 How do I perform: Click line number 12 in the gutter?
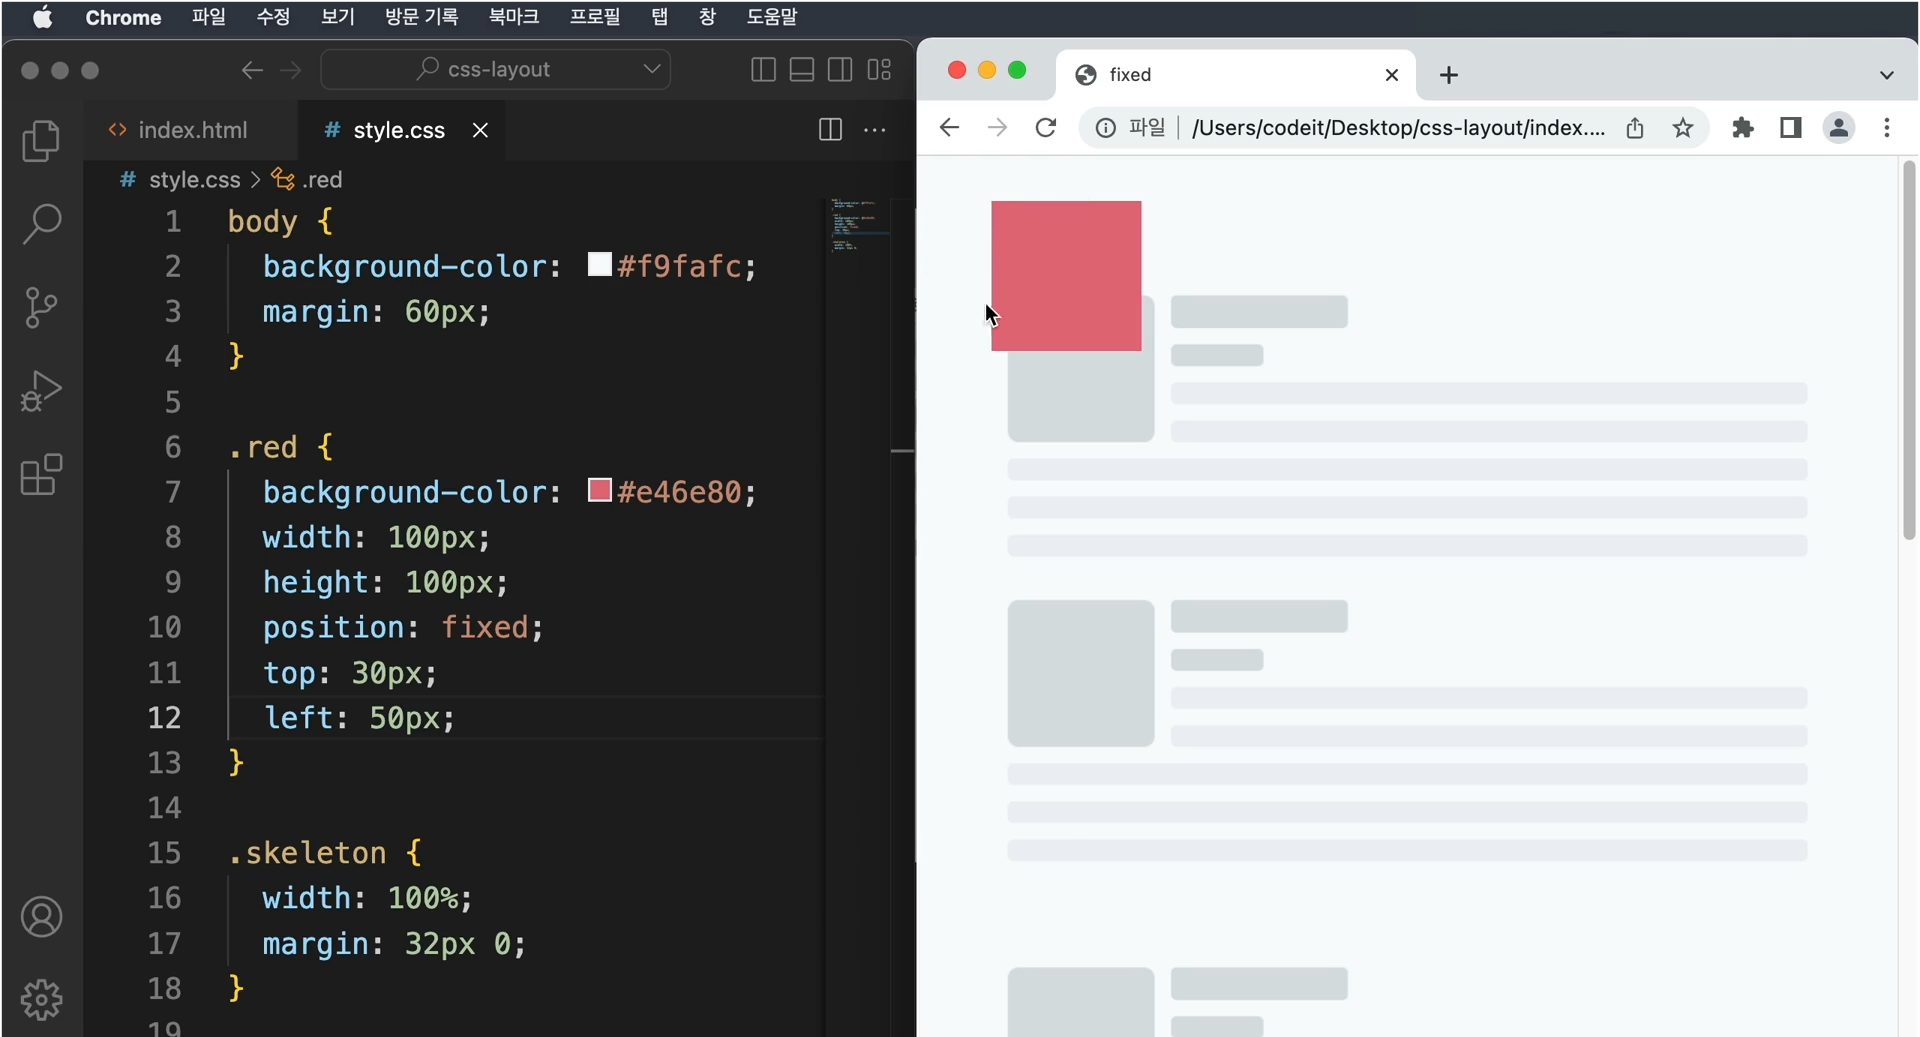click(165, 717)
